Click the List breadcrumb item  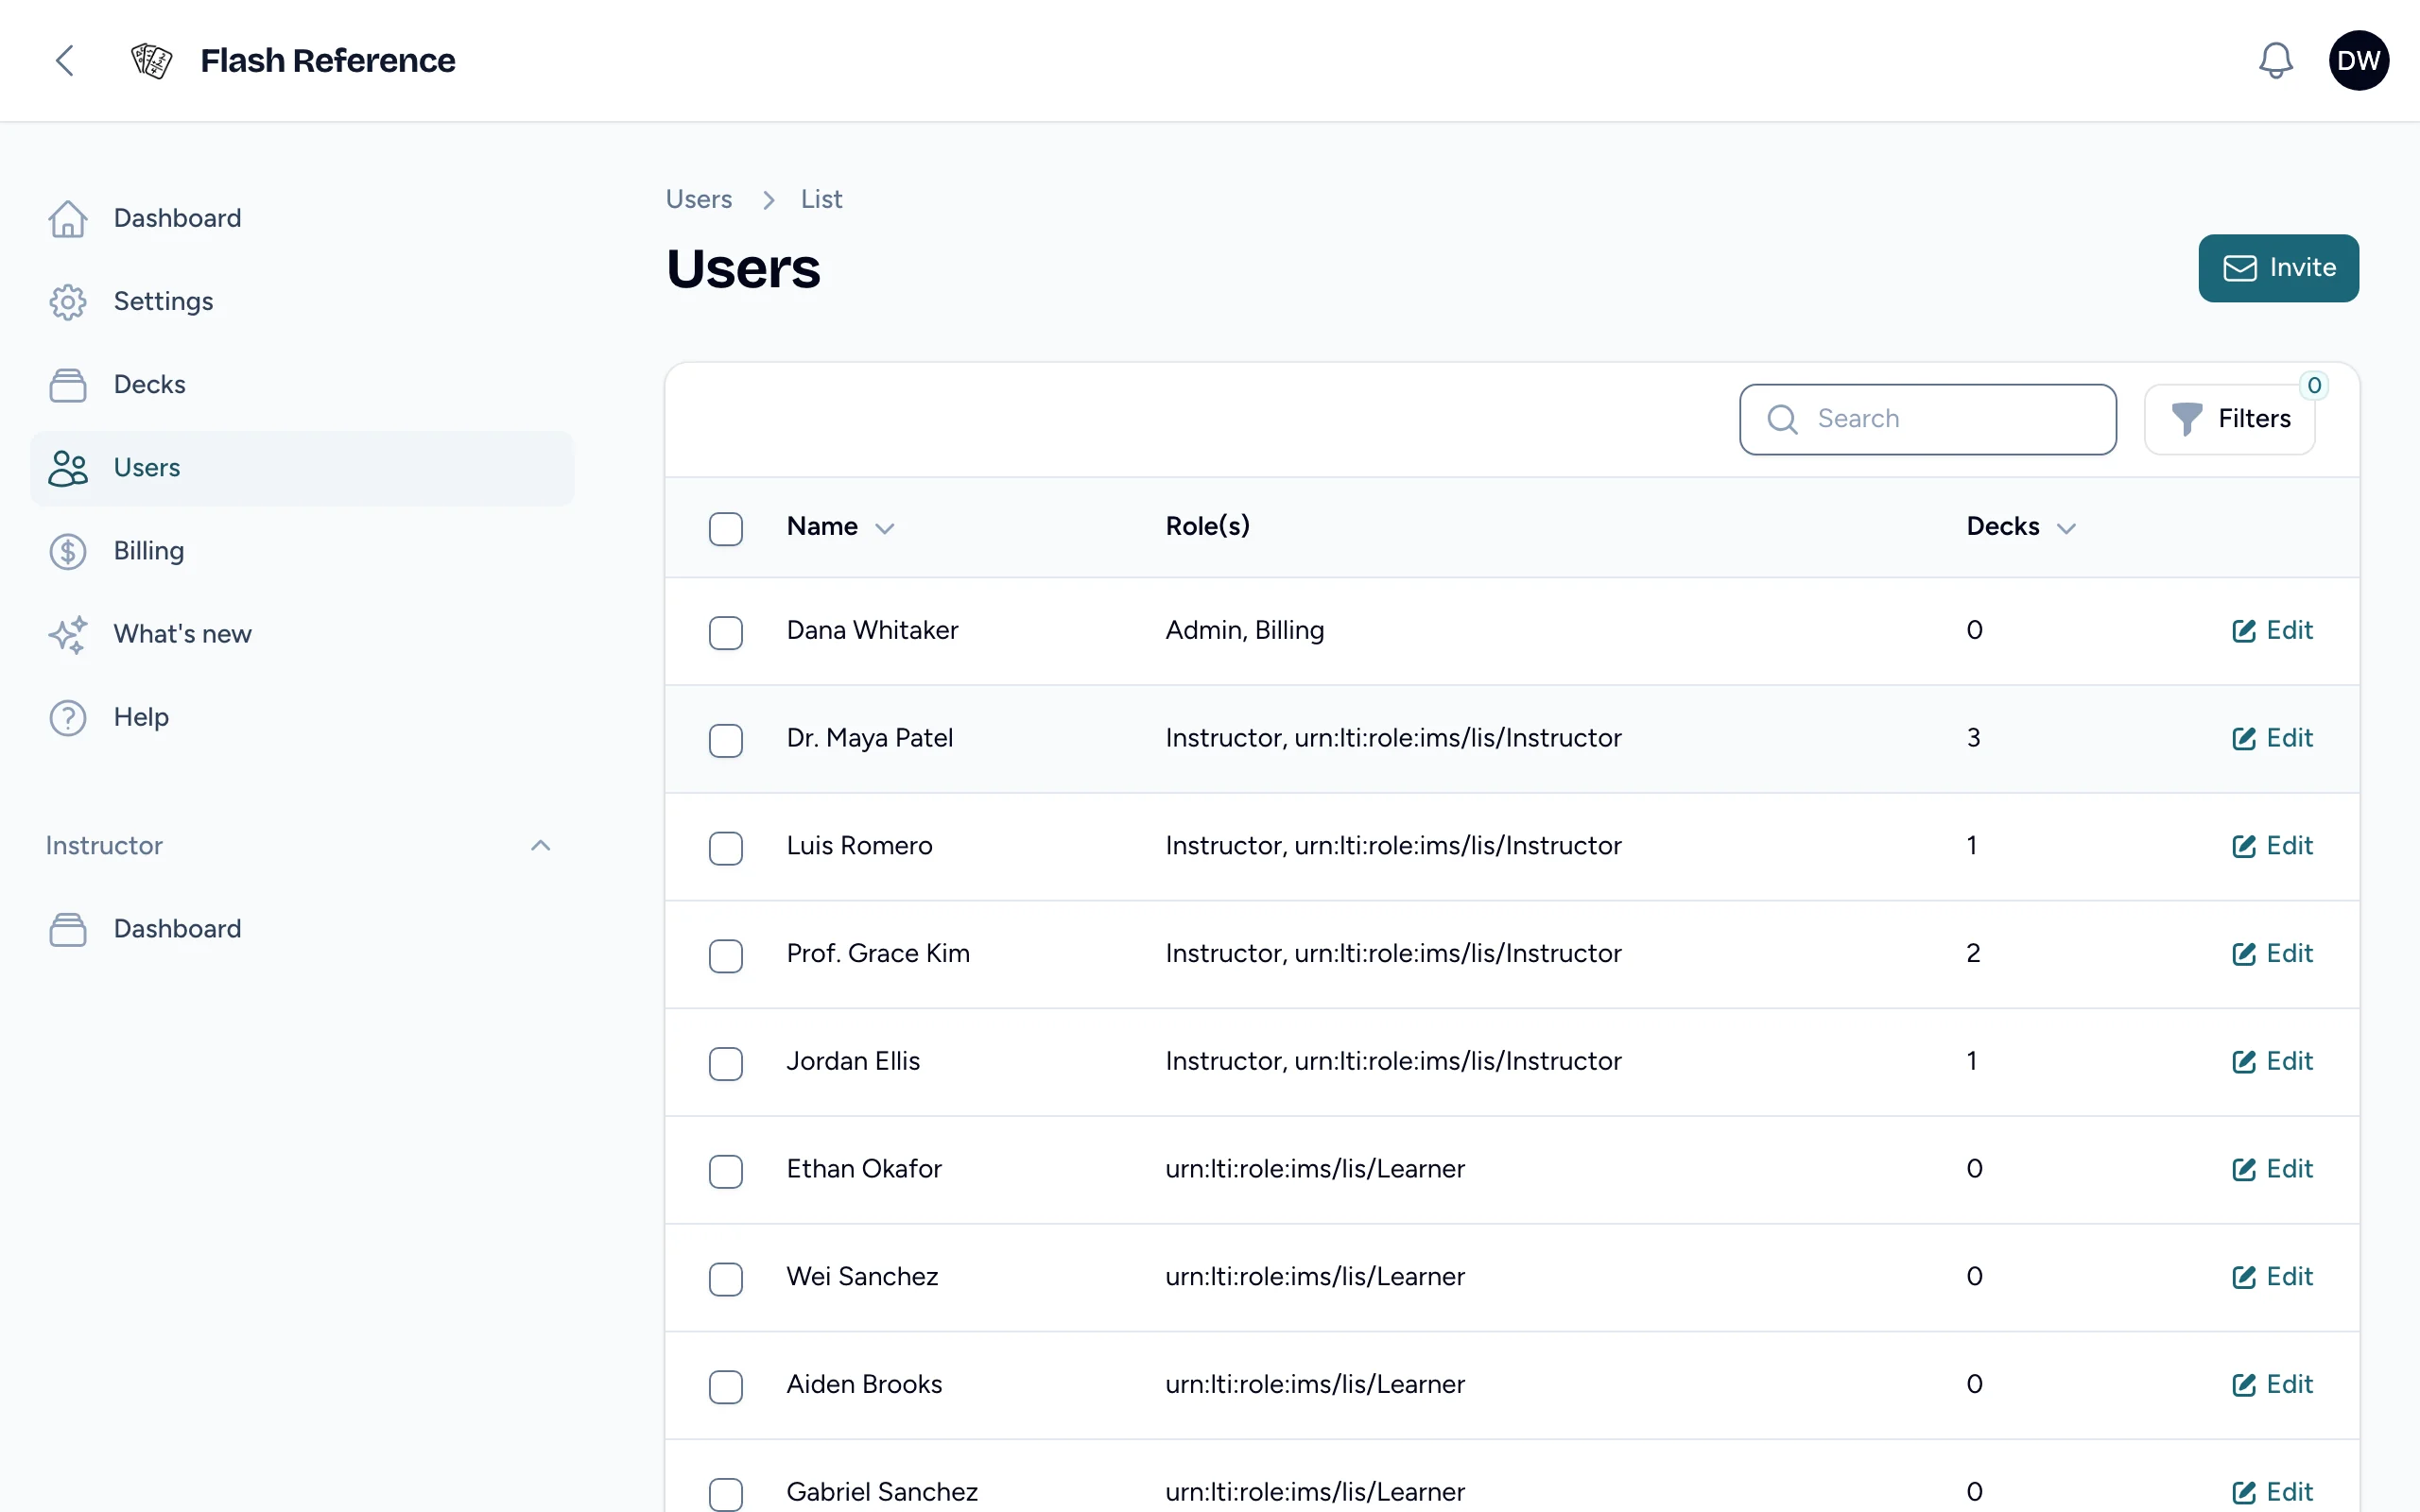click(x=821, y=199)
